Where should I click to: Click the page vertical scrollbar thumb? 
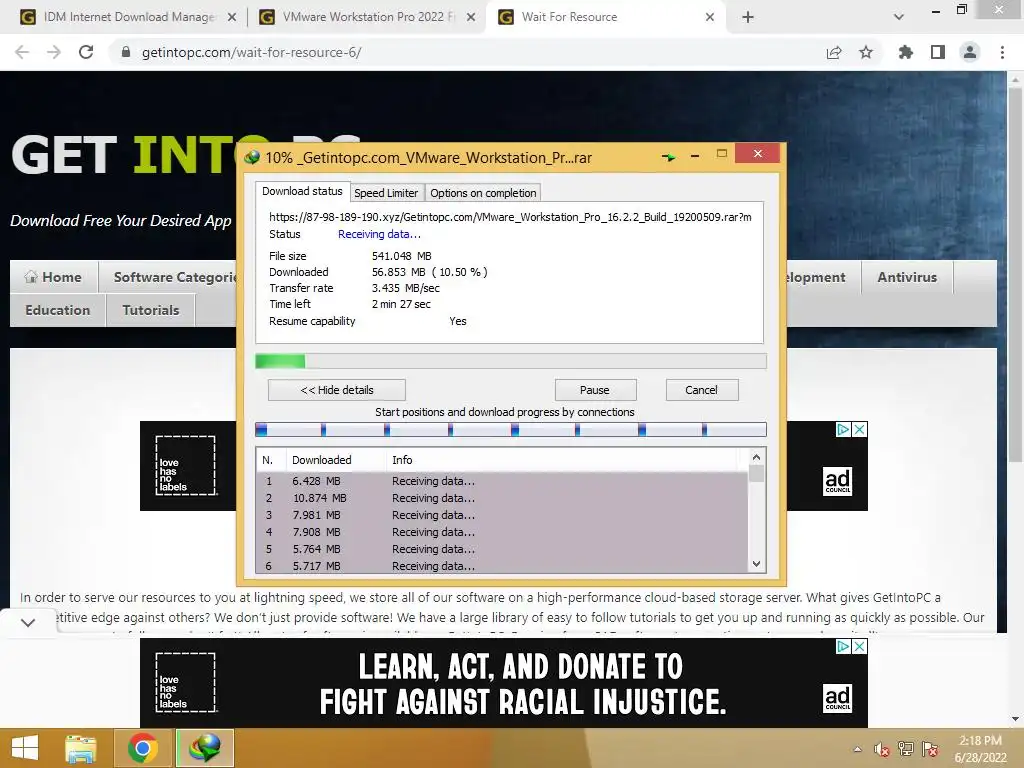click(x=1015, y=274)
